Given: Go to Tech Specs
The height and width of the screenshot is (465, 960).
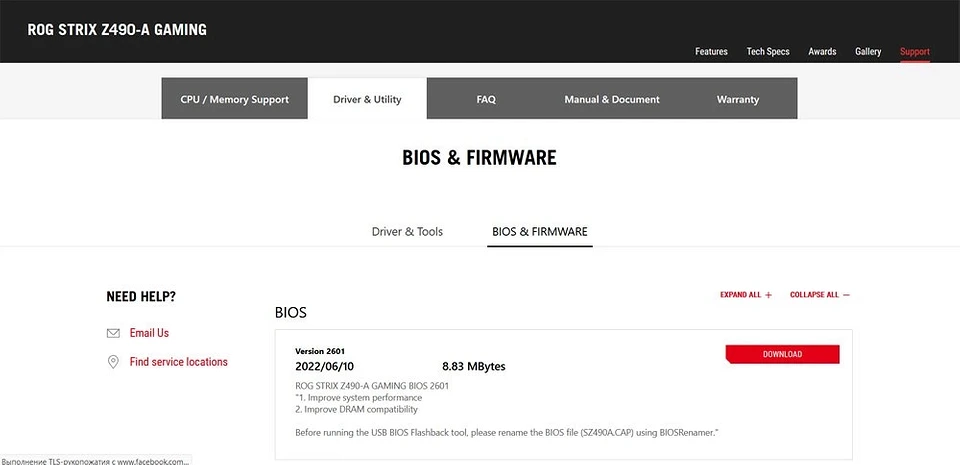Looking at the screenshot, I should point(768,52).
